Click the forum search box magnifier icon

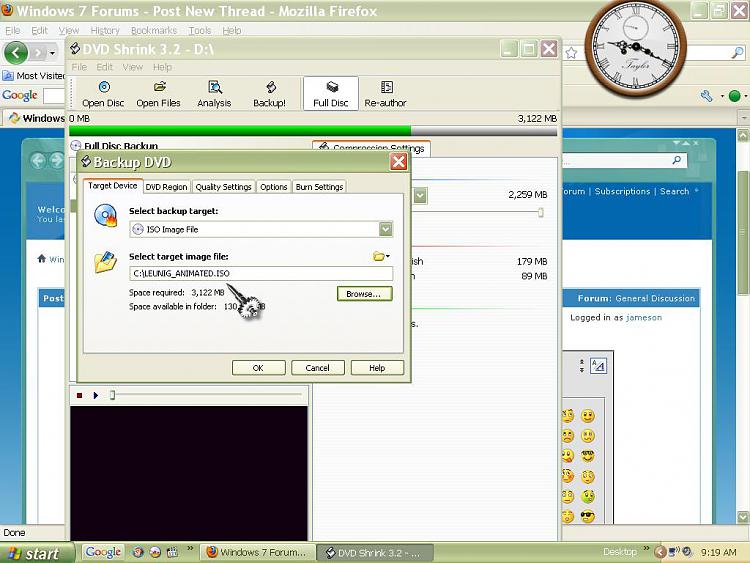pos(676,160)
